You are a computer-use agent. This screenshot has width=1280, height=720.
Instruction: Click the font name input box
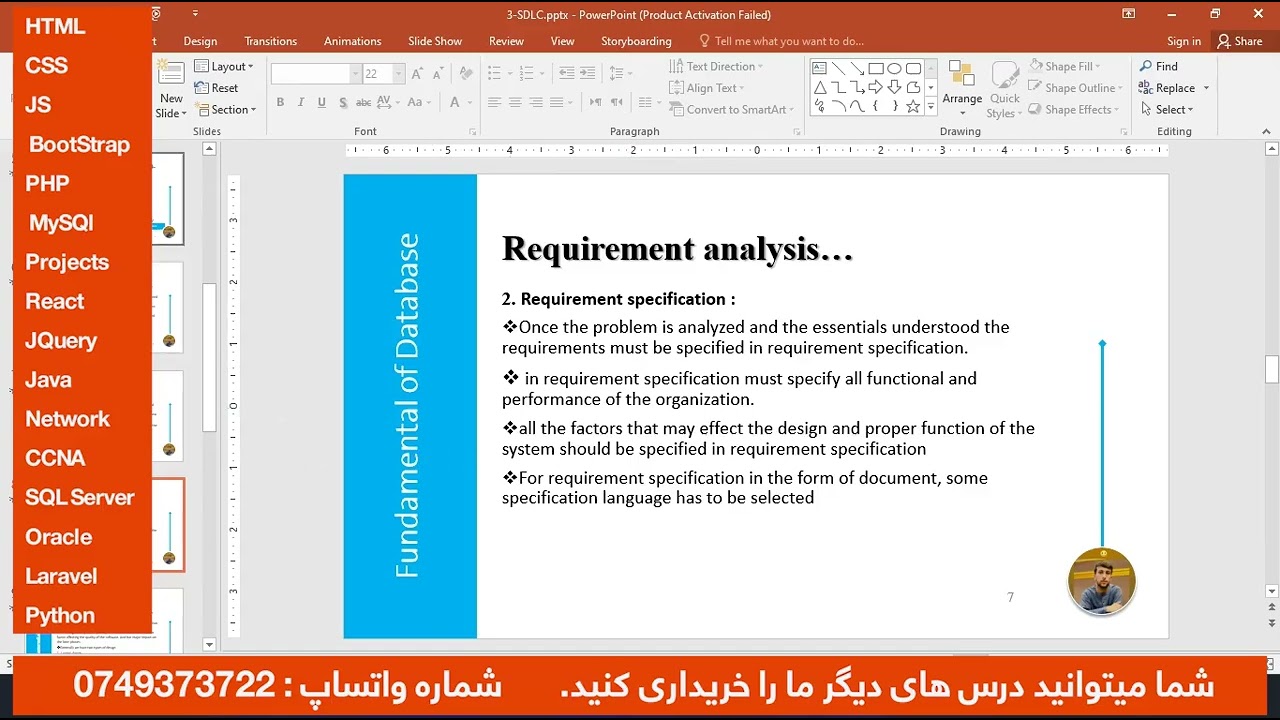pyautogui.click(x=310, y=74)
